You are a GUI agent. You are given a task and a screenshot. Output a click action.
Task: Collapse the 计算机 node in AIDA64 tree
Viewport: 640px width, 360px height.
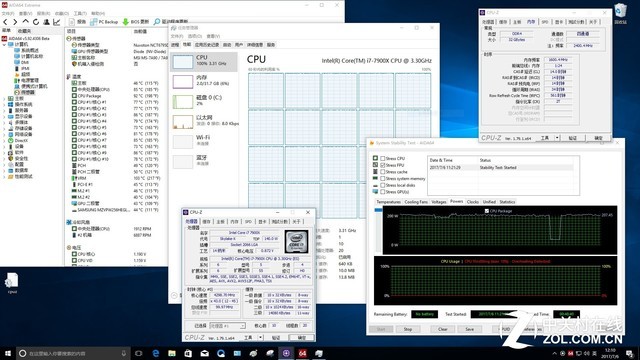tap(4, 44)
